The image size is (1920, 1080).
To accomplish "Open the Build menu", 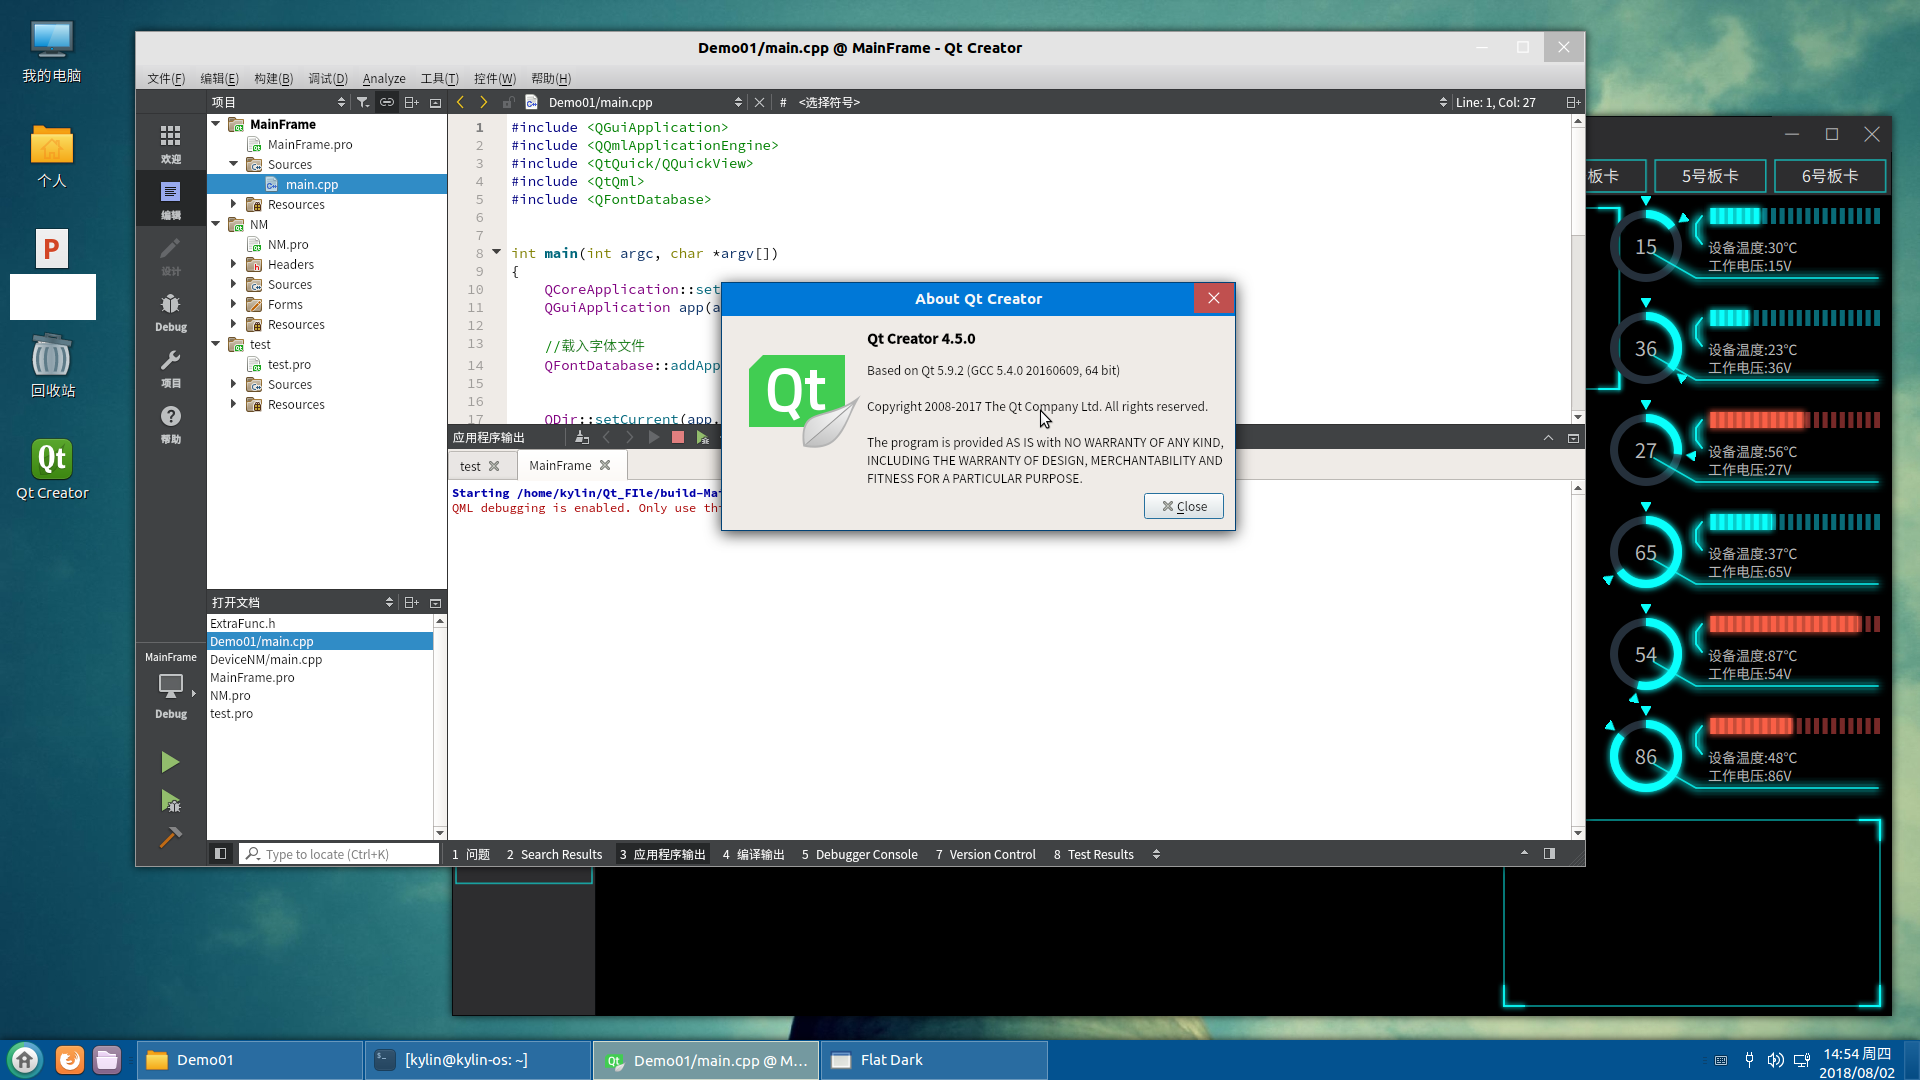I will click(273, 78).
